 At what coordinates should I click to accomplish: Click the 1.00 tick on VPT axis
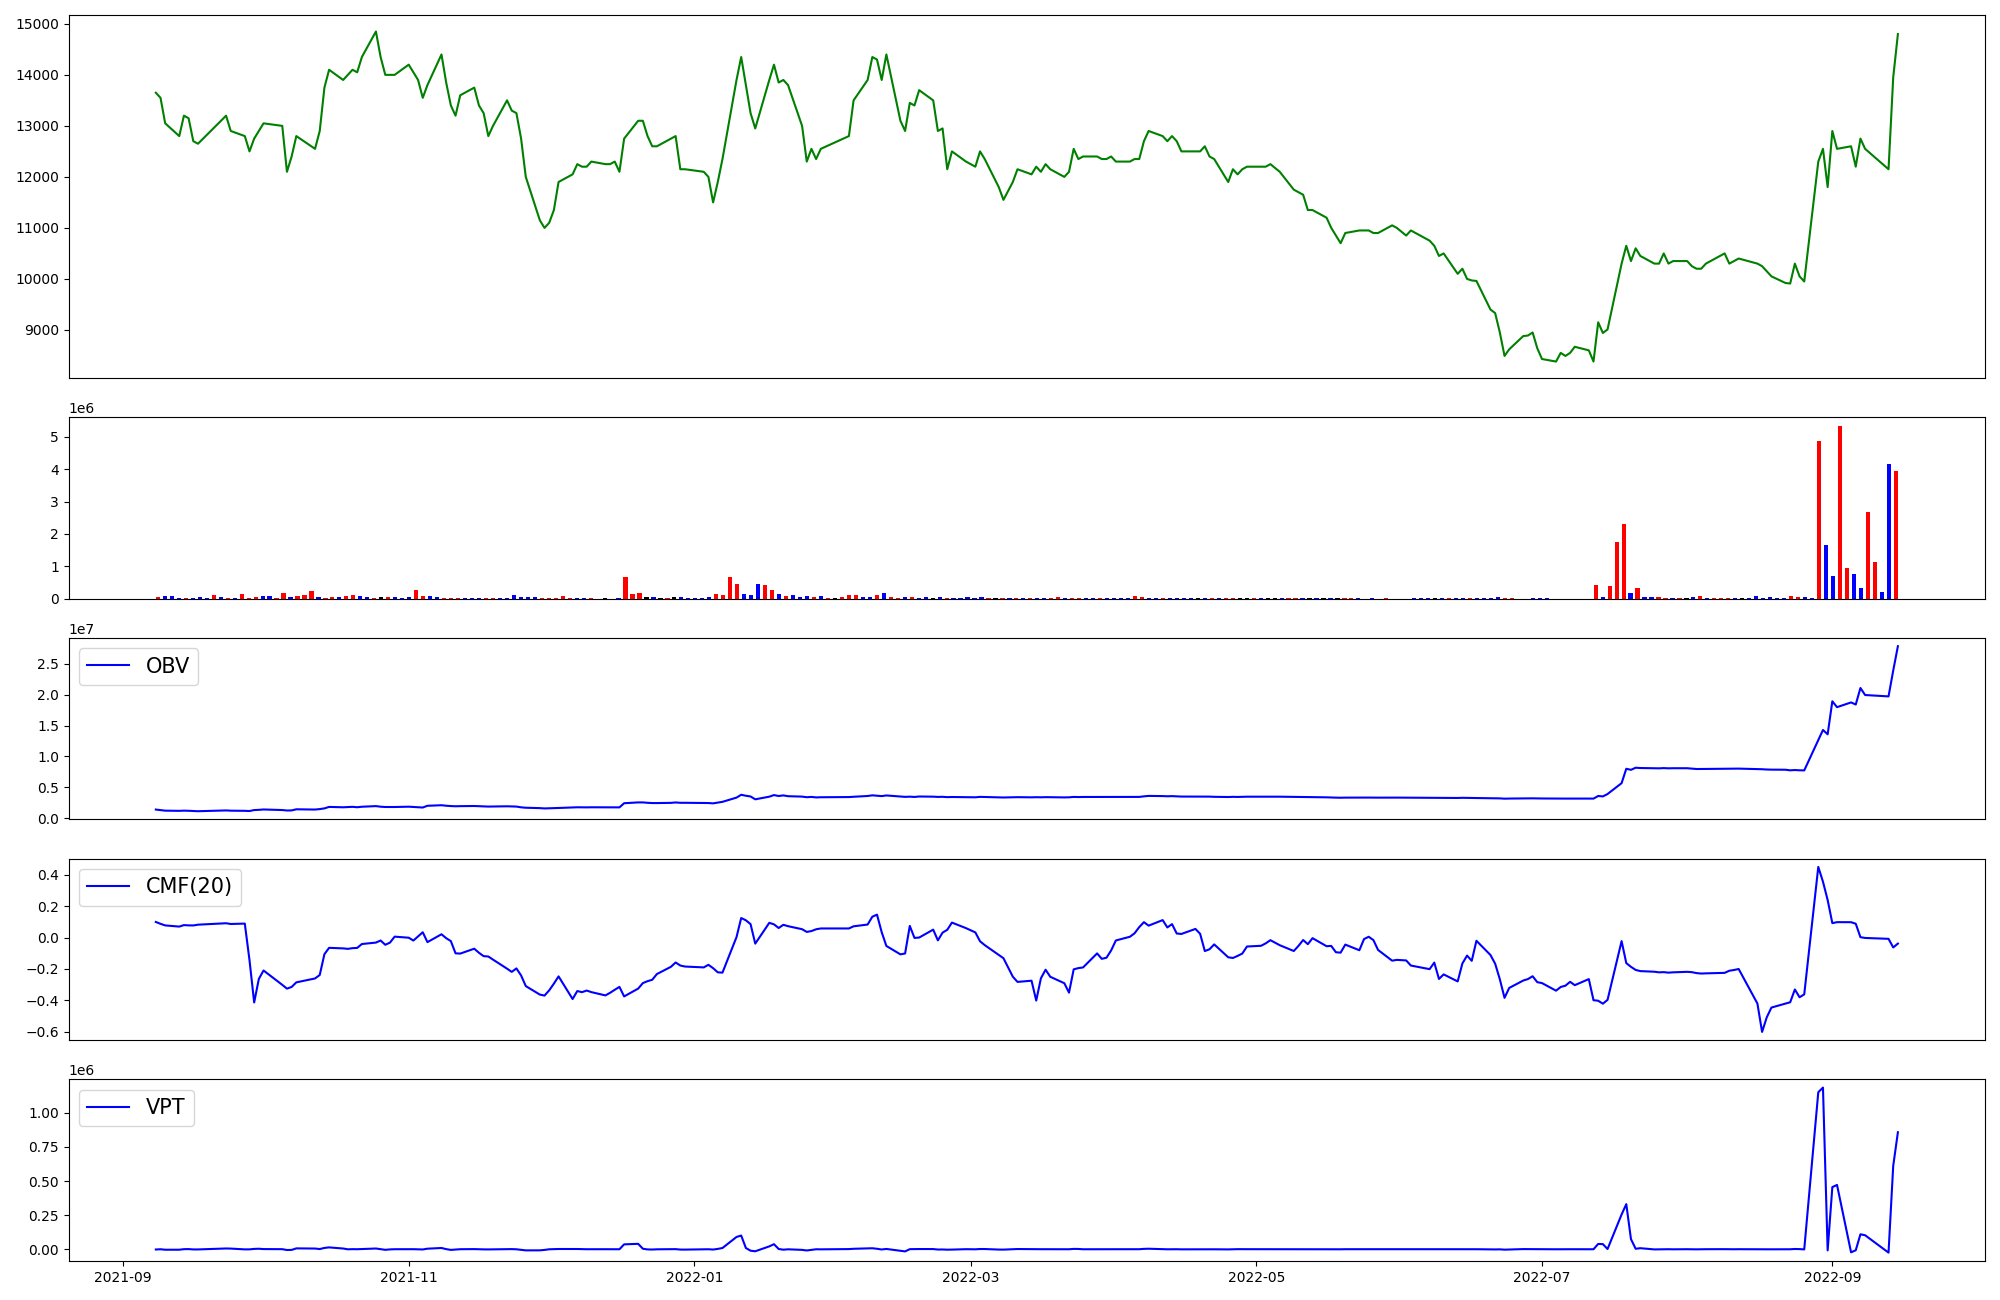pos(43,1113)
